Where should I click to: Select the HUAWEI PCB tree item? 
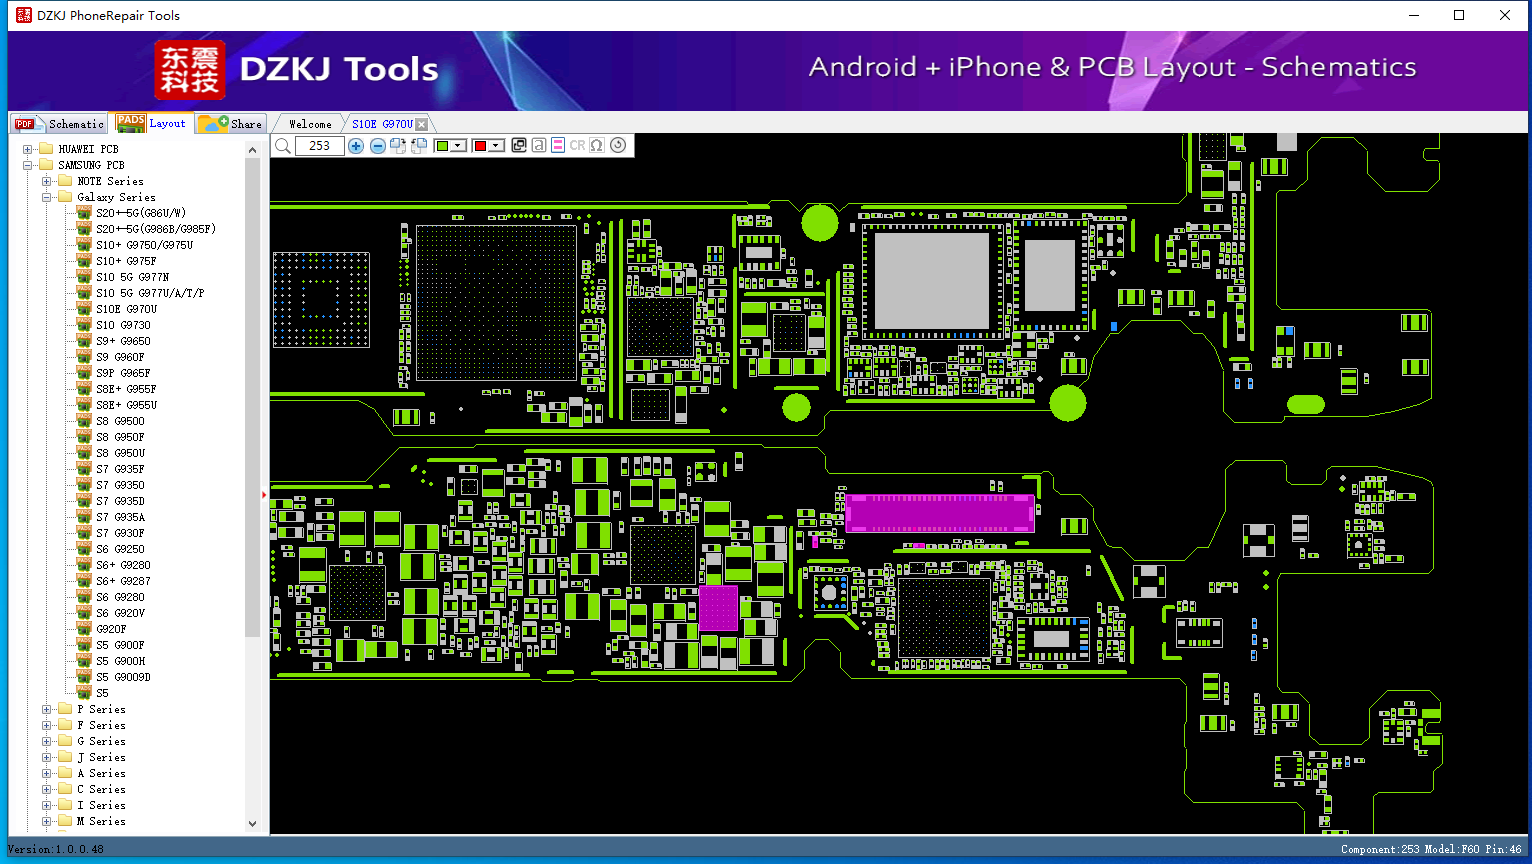click(x=88, y=149)
